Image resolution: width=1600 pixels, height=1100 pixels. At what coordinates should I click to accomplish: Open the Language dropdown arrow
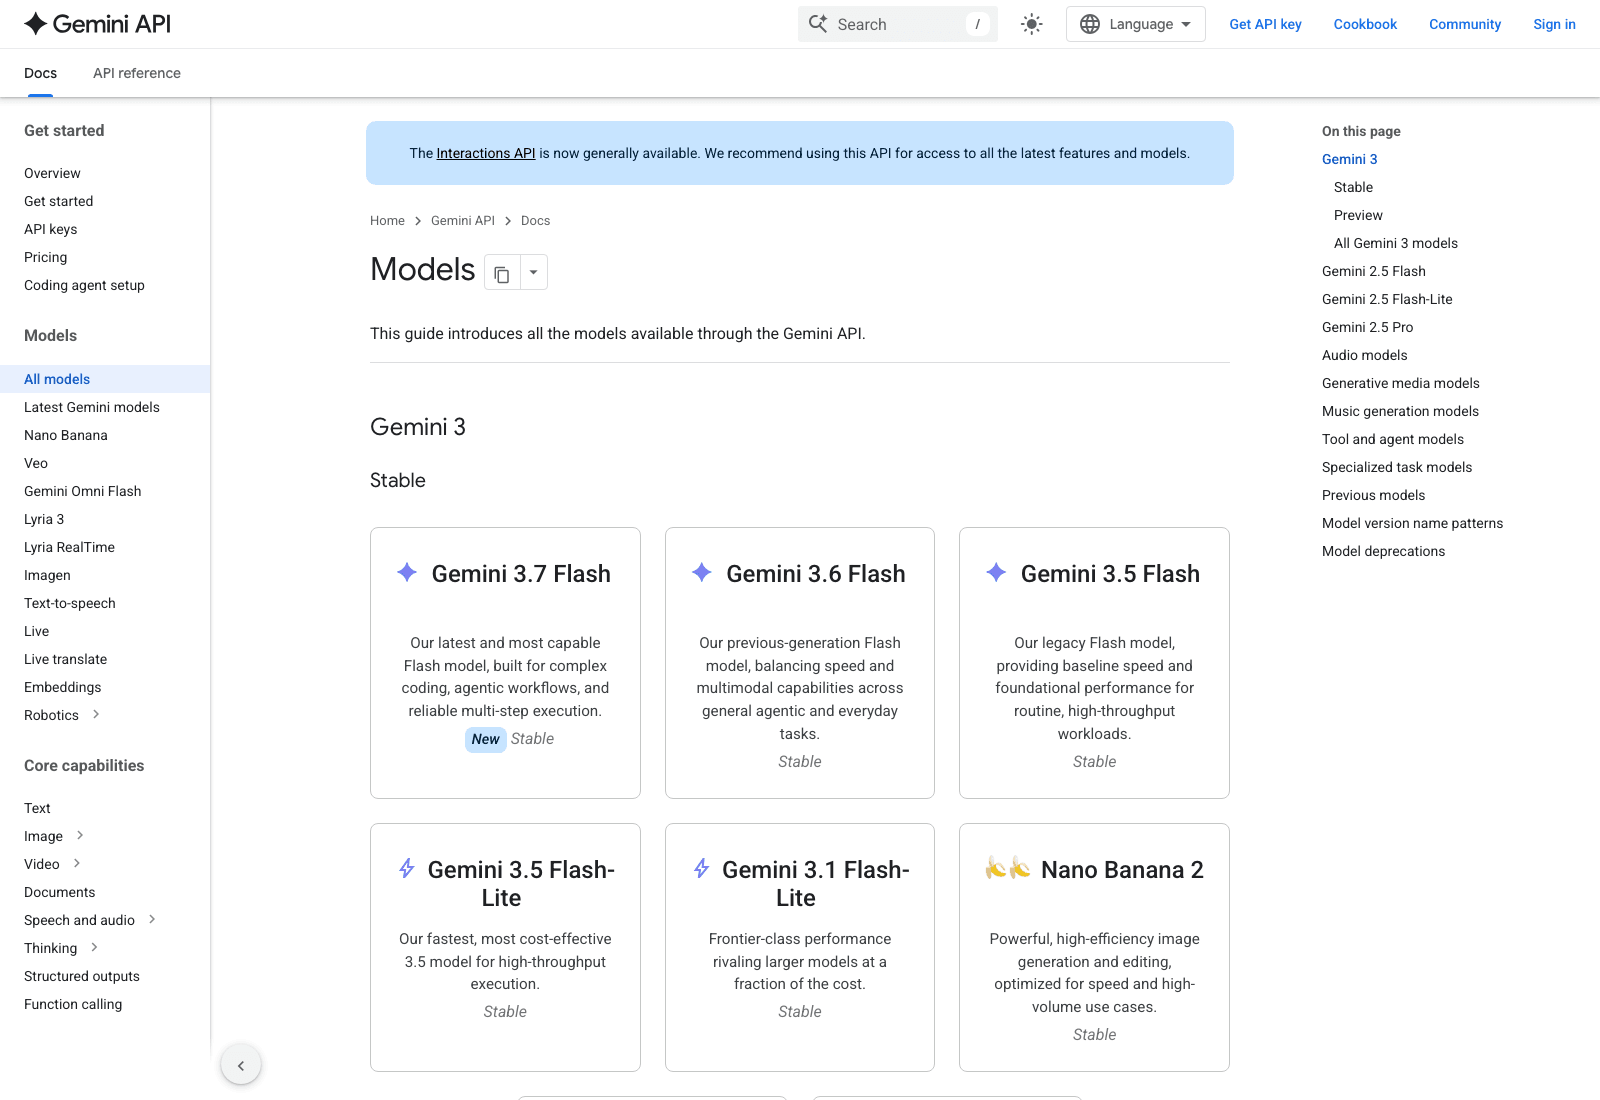1186,24
